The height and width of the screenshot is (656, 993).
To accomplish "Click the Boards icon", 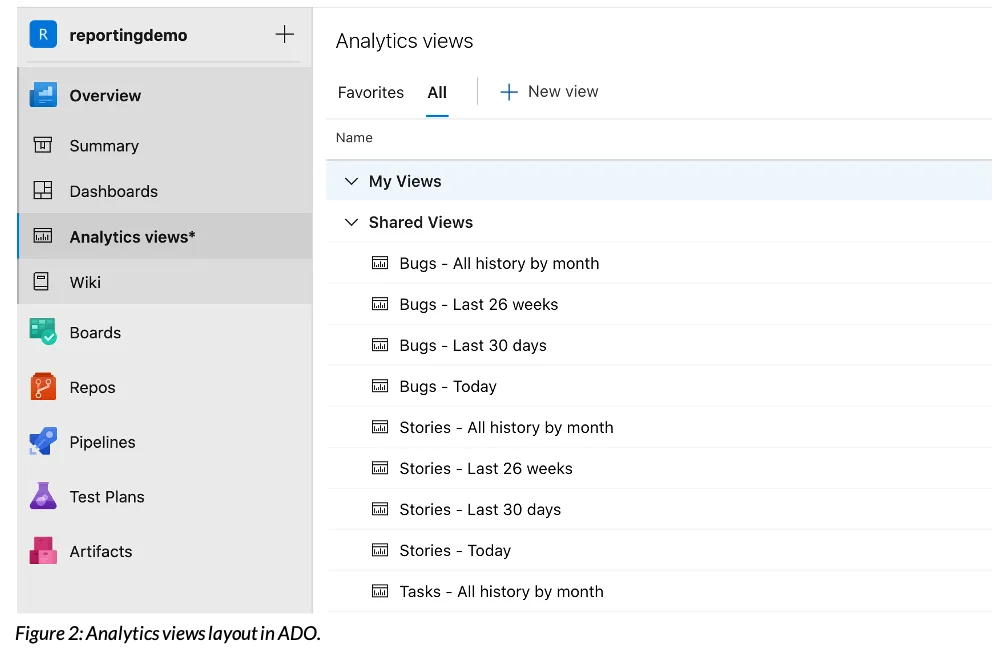I will tap(43, 331).
